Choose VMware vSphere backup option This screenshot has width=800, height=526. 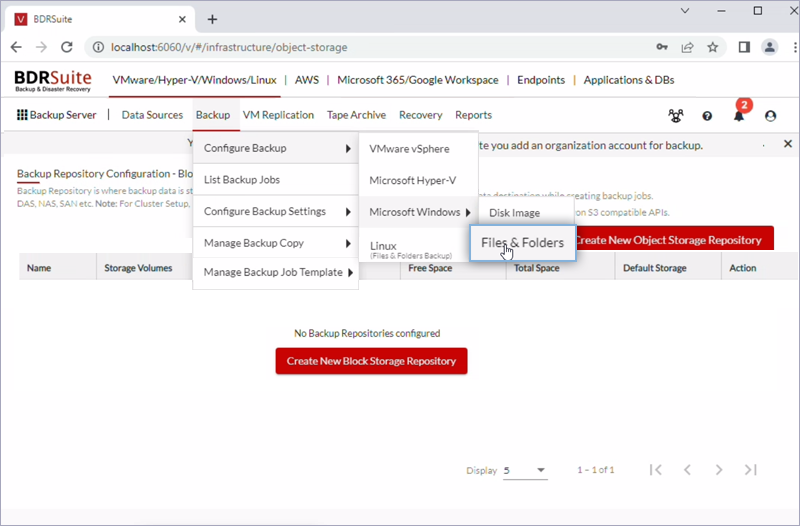419,149
